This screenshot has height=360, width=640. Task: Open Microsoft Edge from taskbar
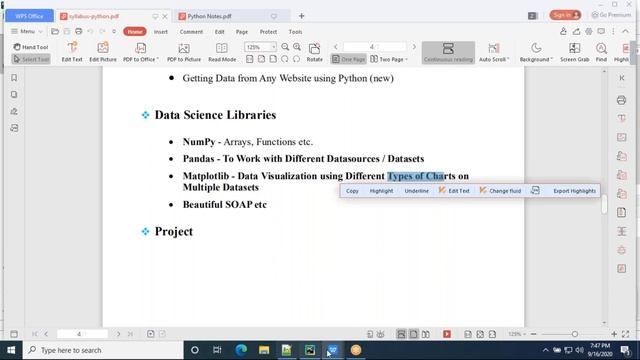coord(241,350)
